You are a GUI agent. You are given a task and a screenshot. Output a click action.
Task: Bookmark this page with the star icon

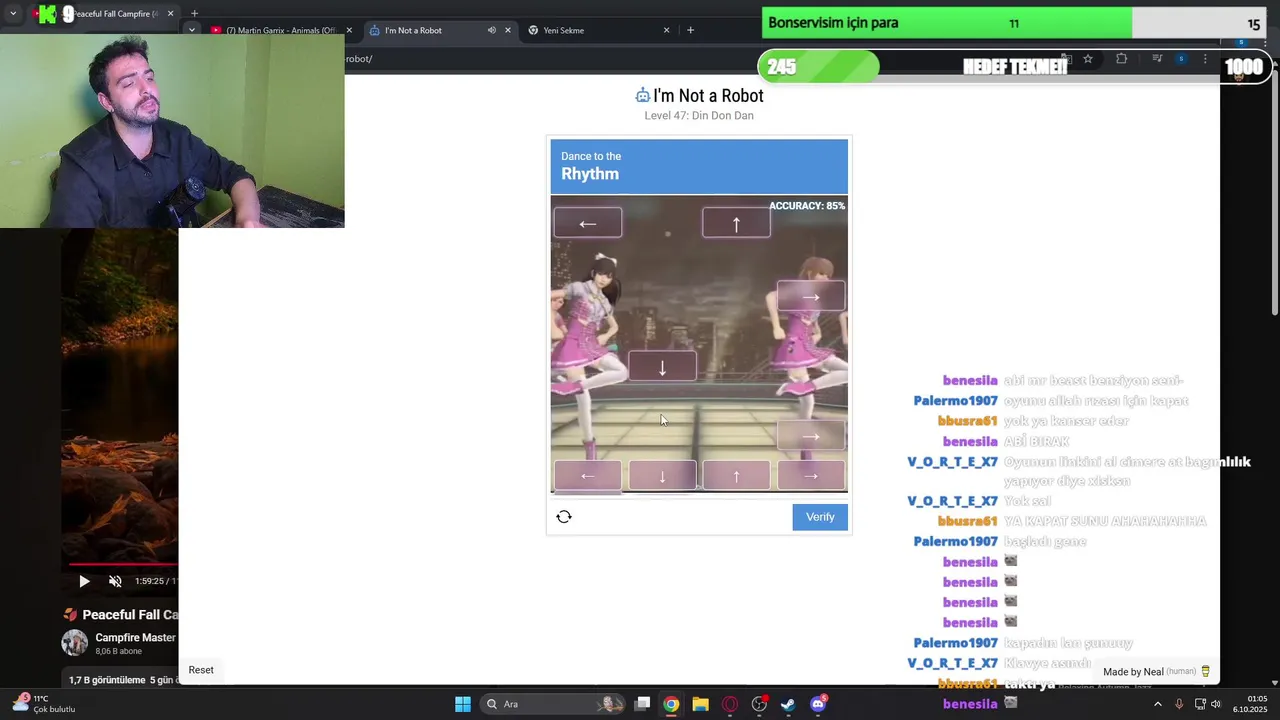pos(1088,59)
